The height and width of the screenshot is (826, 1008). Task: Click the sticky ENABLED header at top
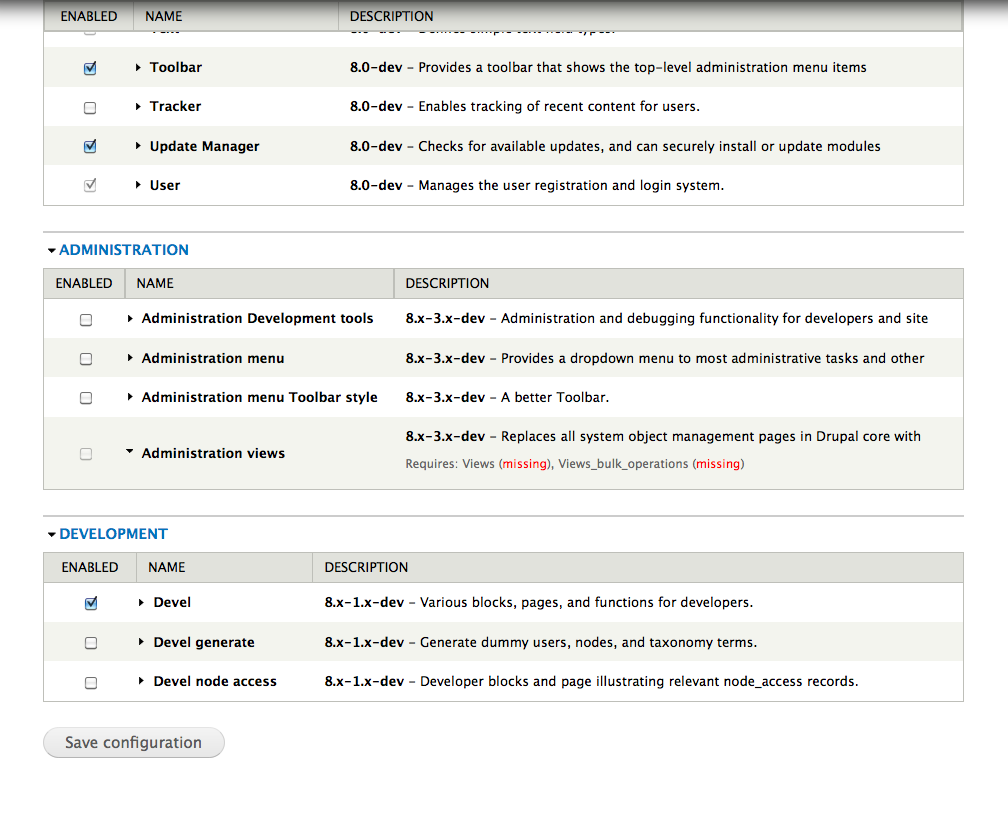[89, 17]
